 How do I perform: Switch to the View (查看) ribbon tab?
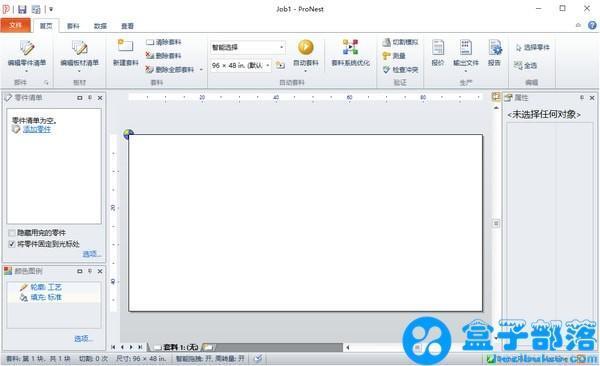127,26
